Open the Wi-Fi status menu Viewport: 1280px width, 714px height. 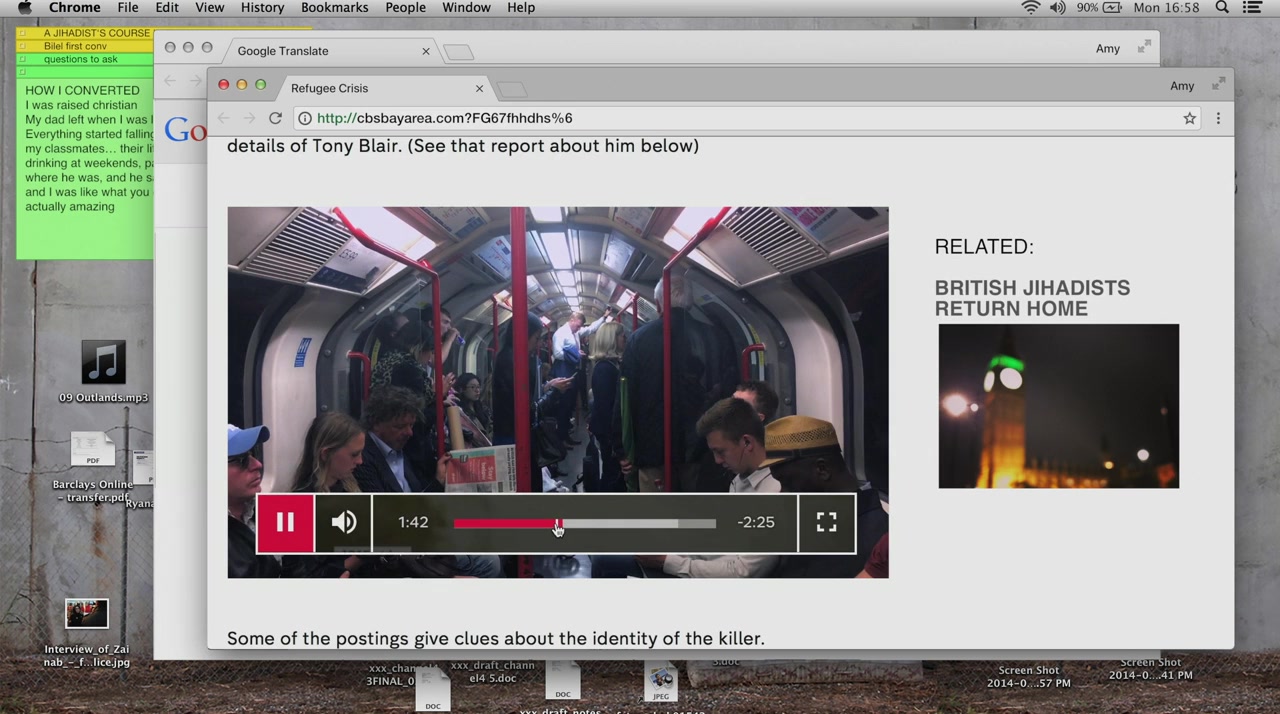(x=1030, y=8)
